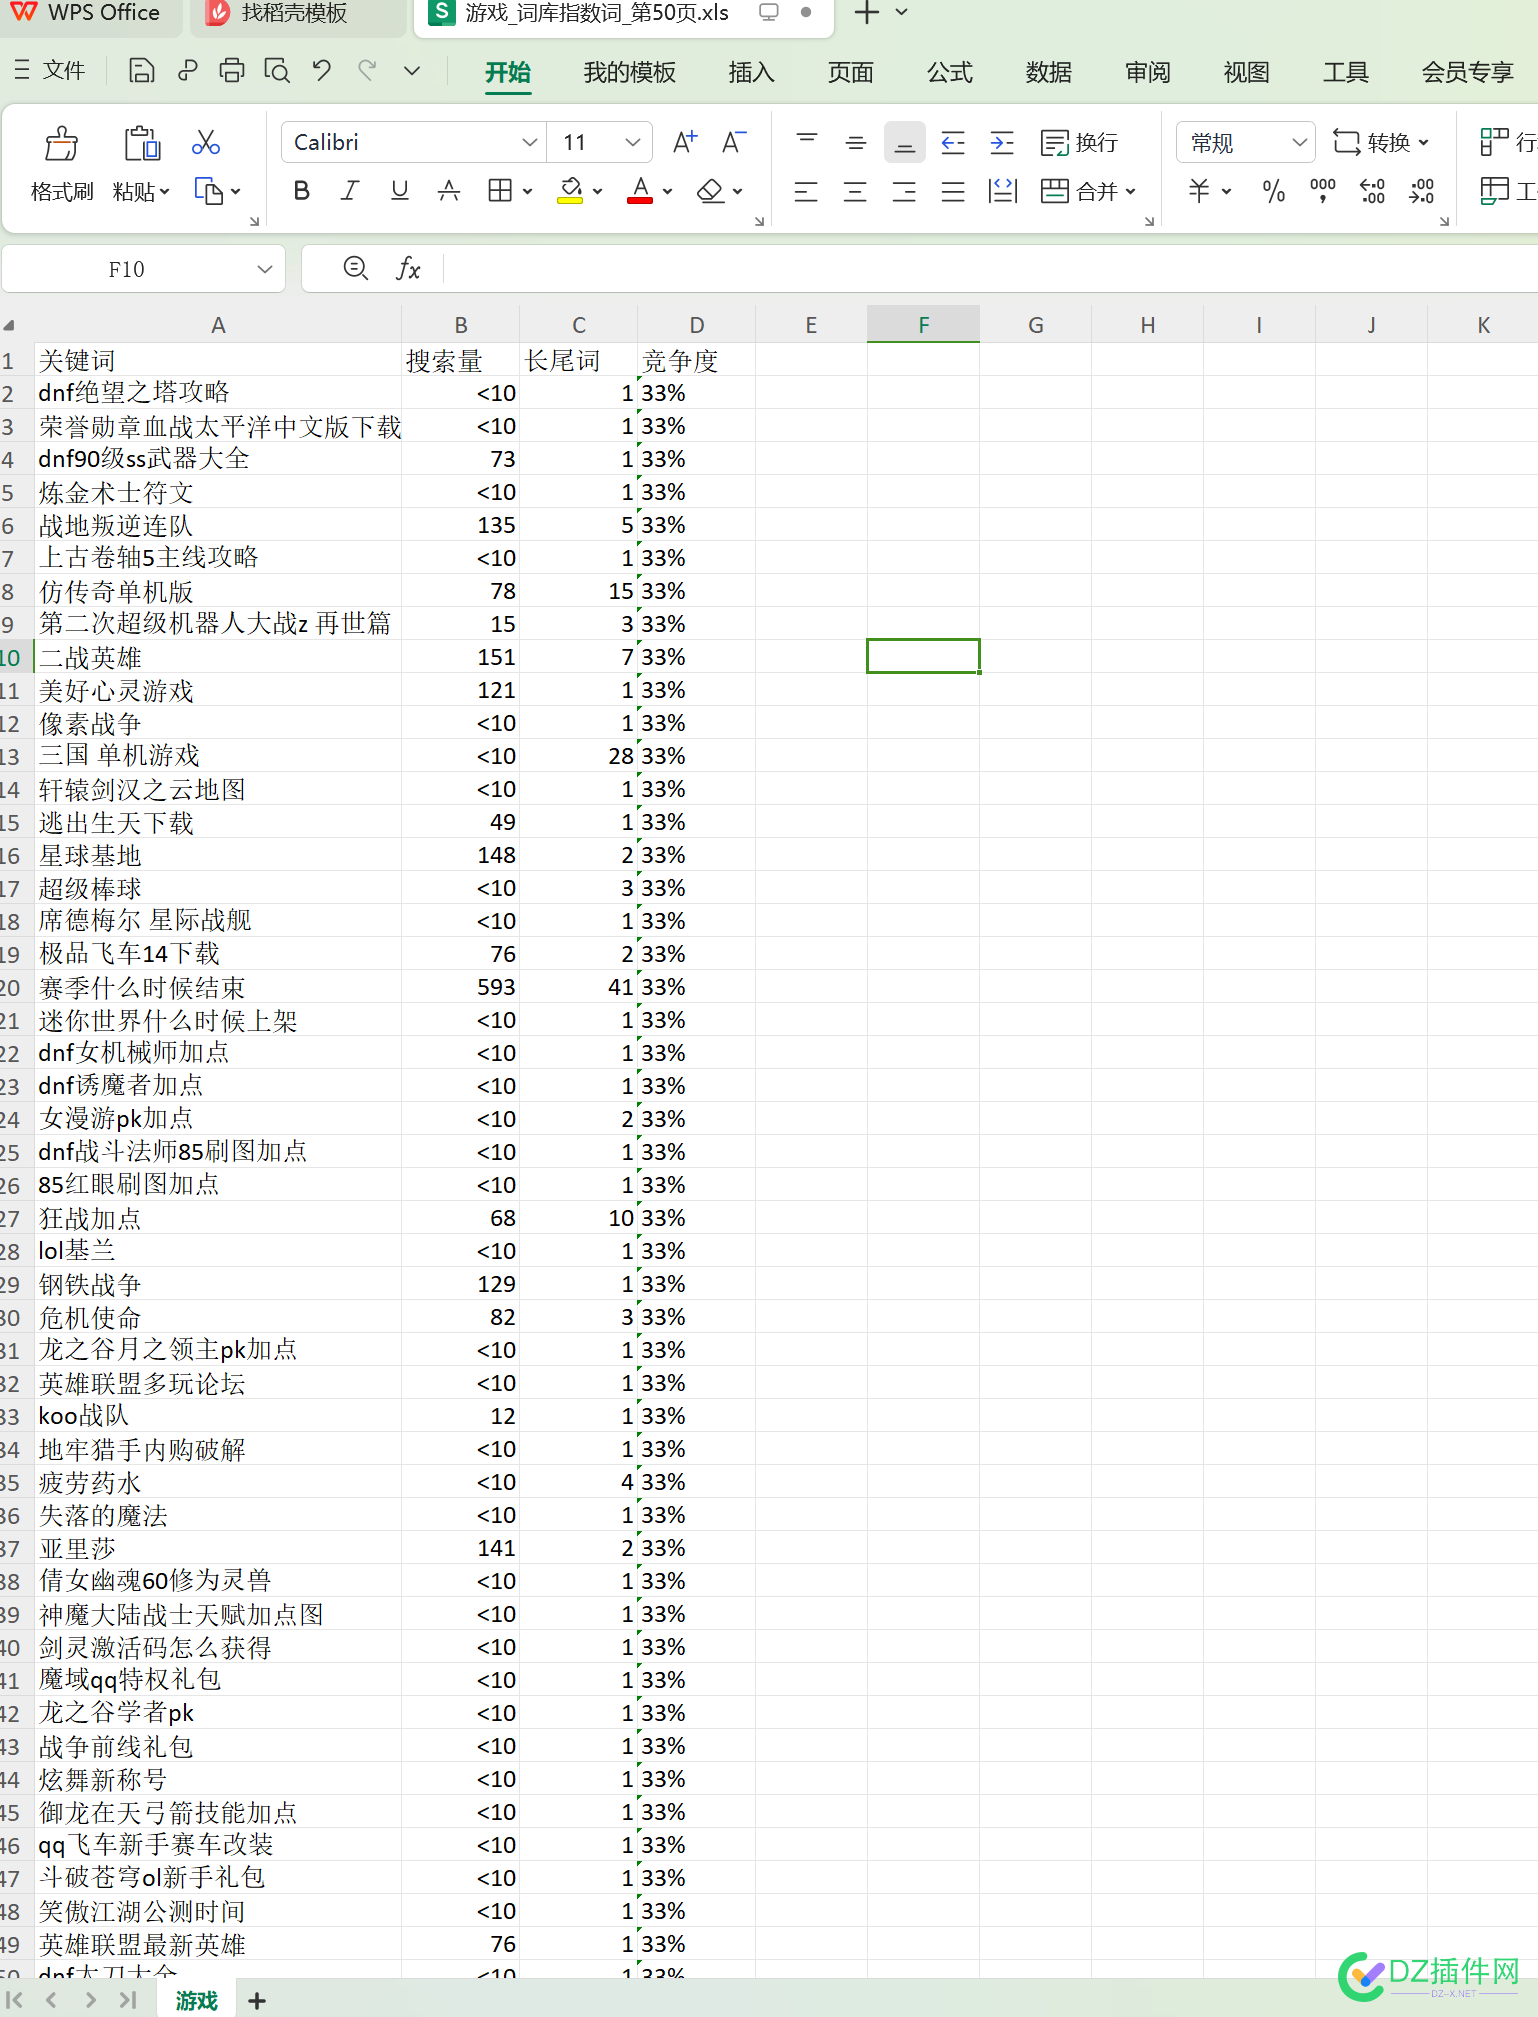Decrease font size icon

[734, 143]
